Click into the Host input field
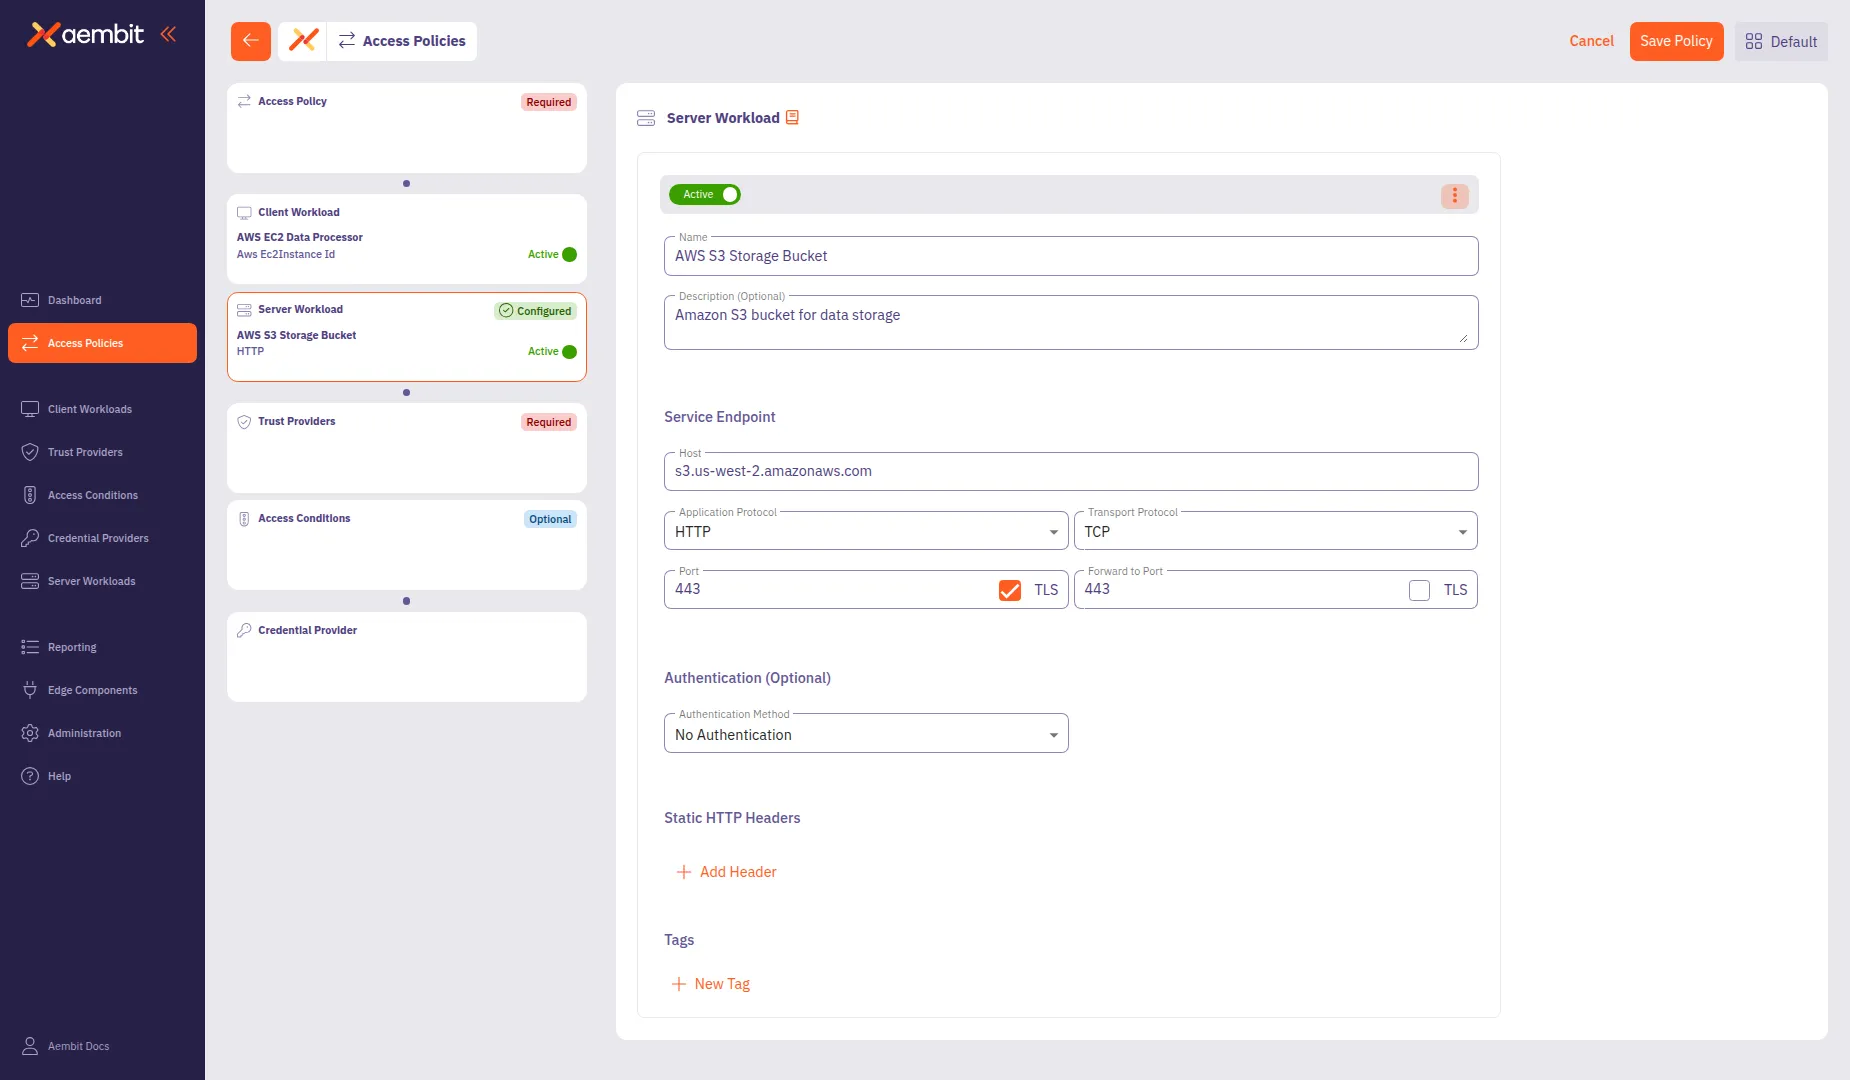The height and width of the screenshot is (1080, 1850). (1070, 472)
